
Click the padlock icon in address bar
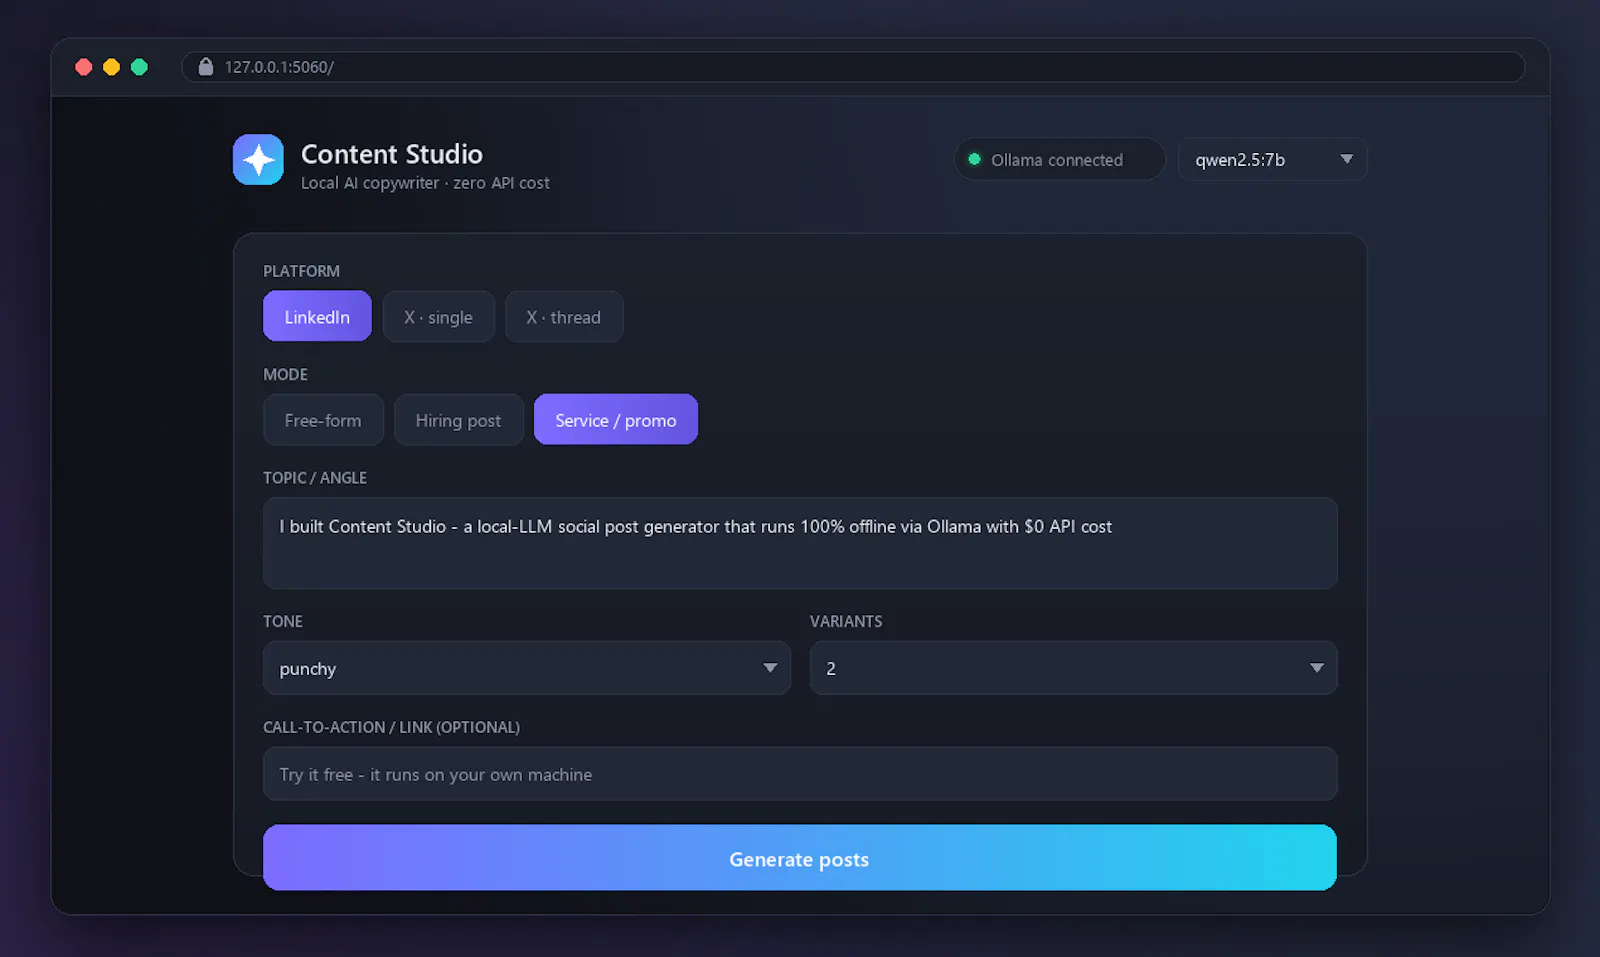pyautogui.click(x=206, y=67)
